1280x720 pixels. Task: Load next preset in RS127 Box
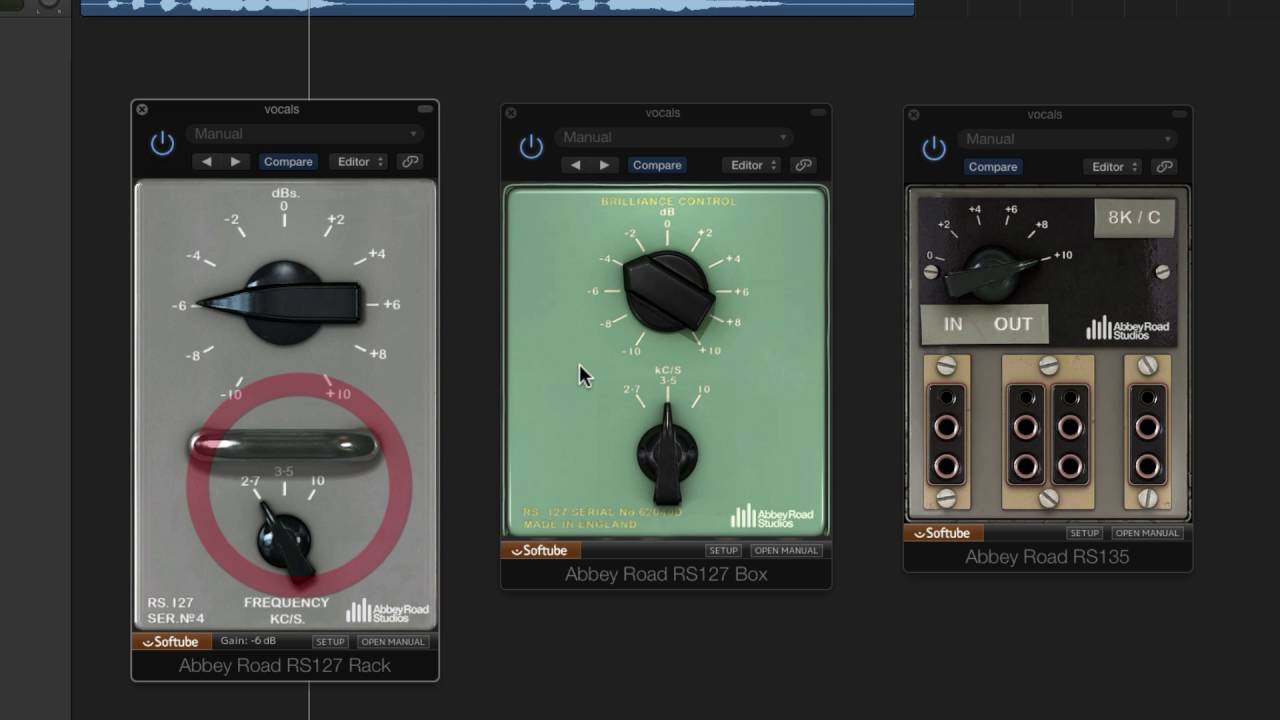pyautogui.click(x=604, y=166)
